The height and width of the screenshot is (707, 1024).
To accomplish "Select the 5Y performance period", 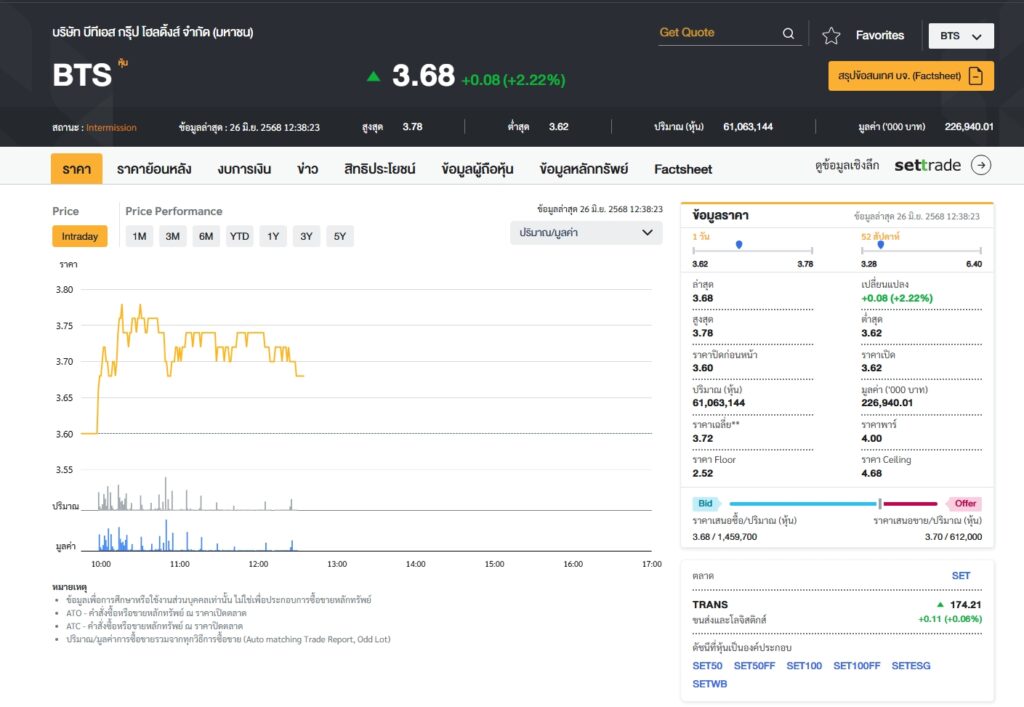I will pos(340,236).
